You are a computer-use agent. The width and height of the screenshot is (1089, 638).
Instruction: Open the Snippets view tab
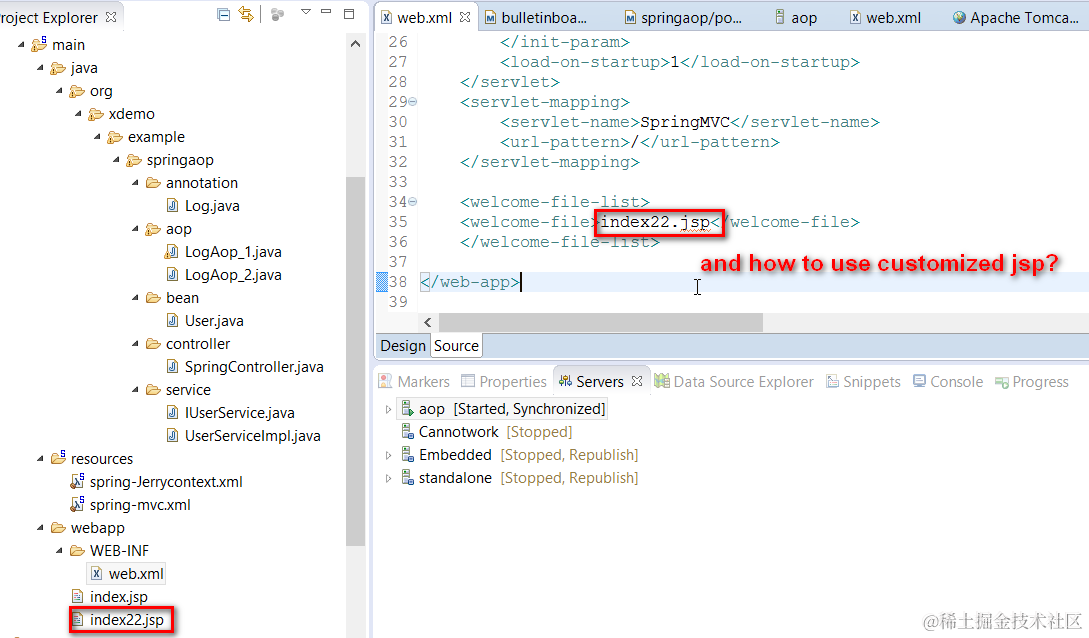863,382
